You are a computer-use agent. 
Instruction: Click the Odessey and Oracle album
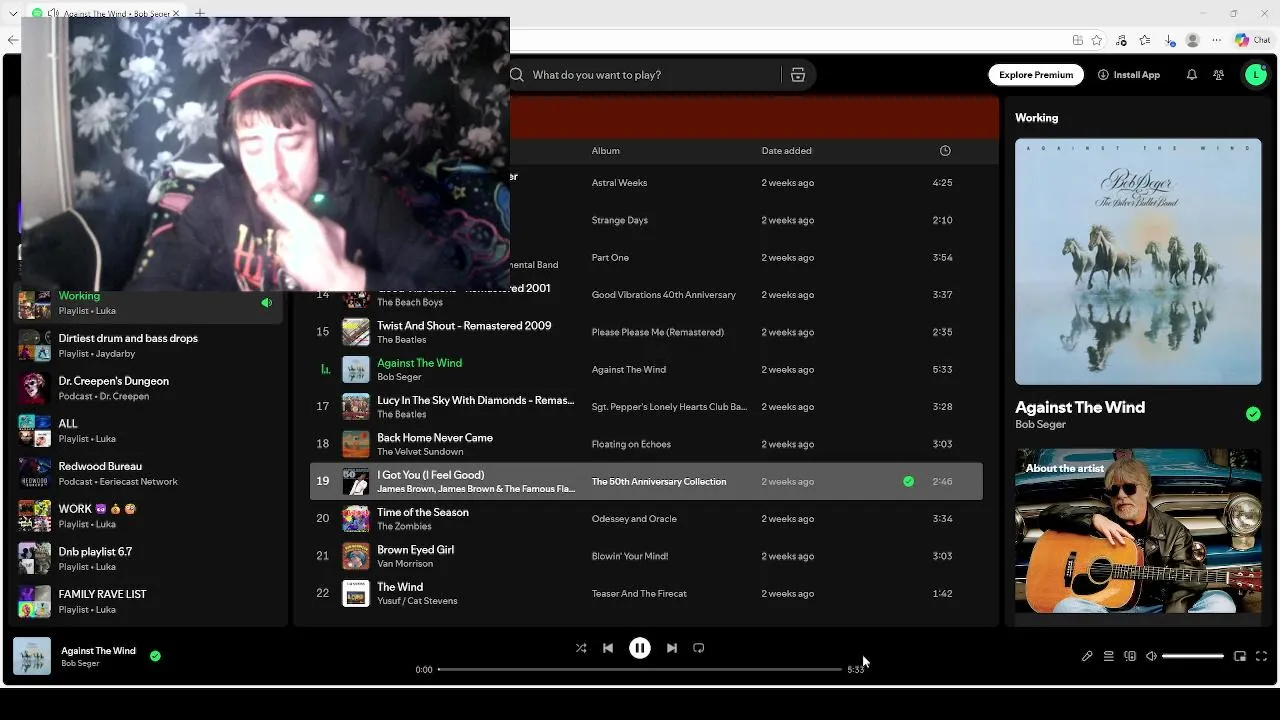pyautogui.click(x=634, y=519)
